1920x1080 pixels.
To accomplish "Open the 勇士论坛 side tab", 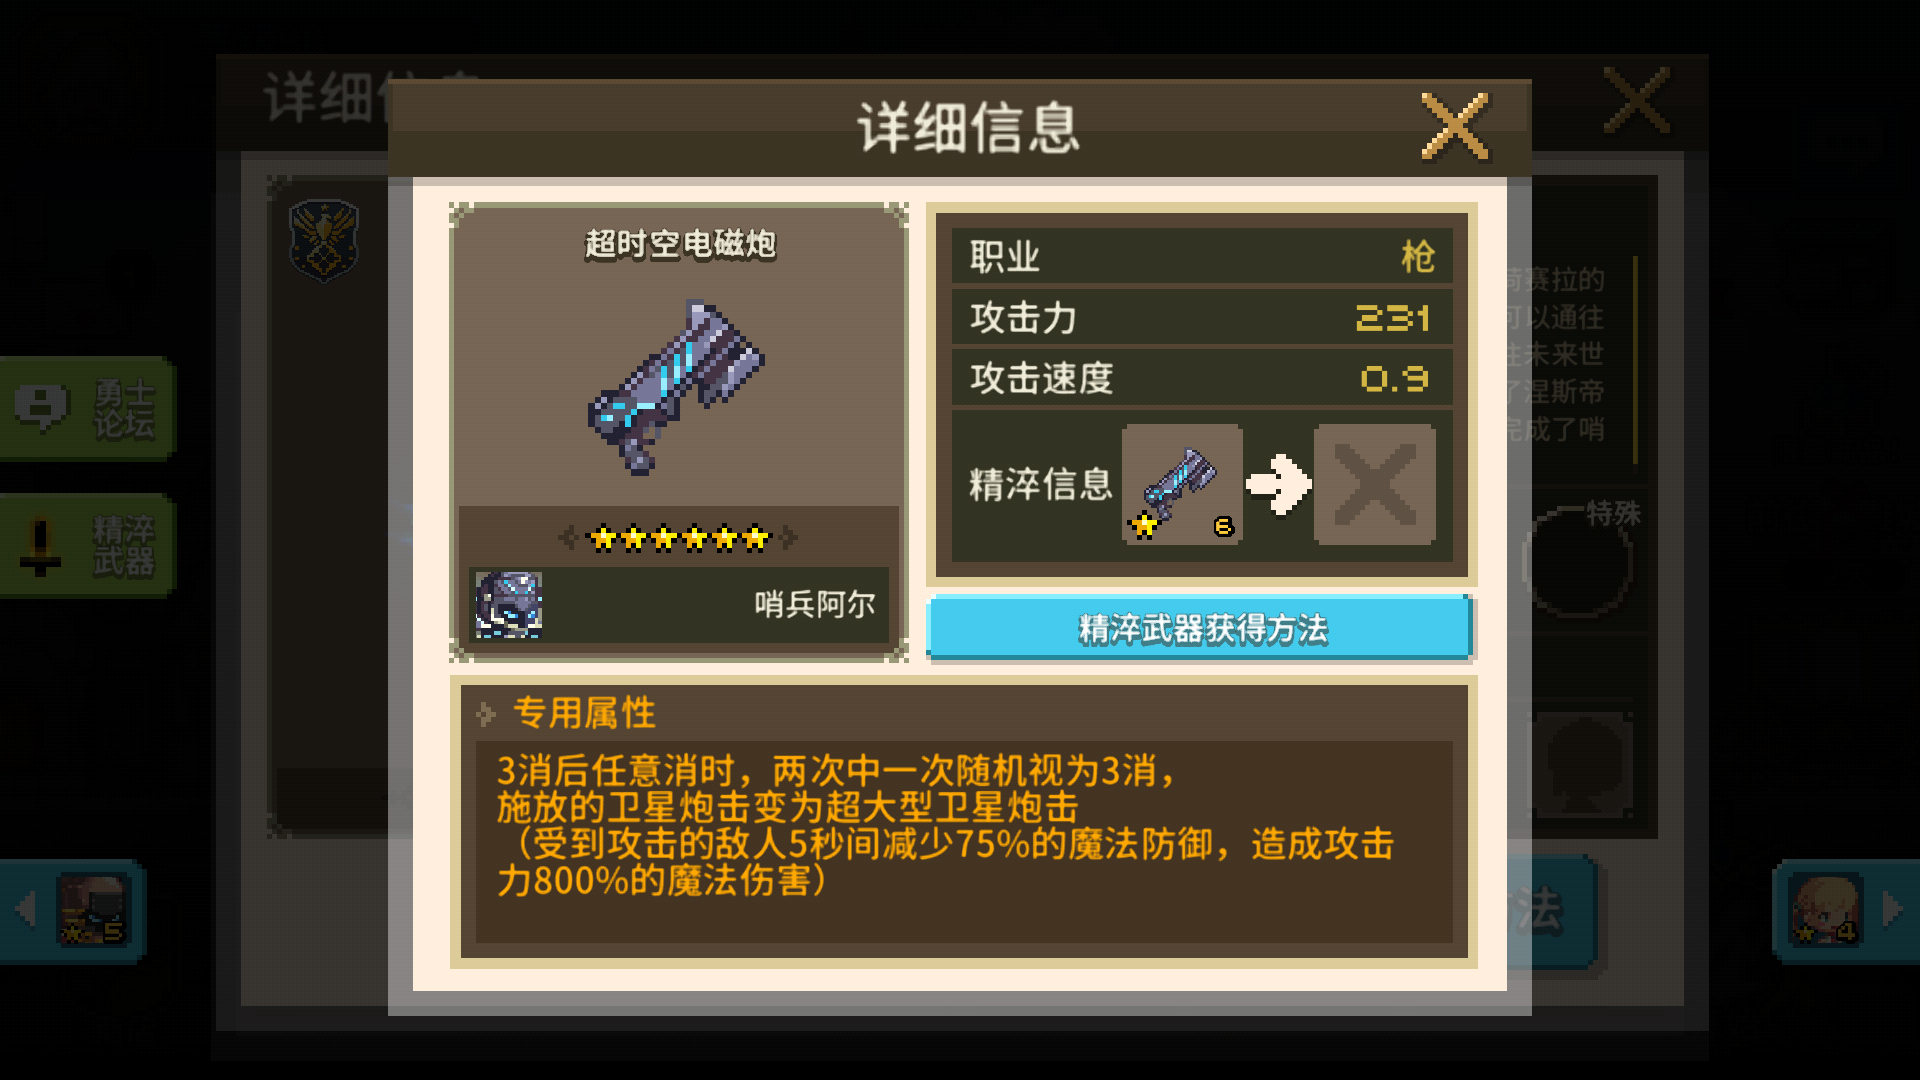I will (87, 408).
